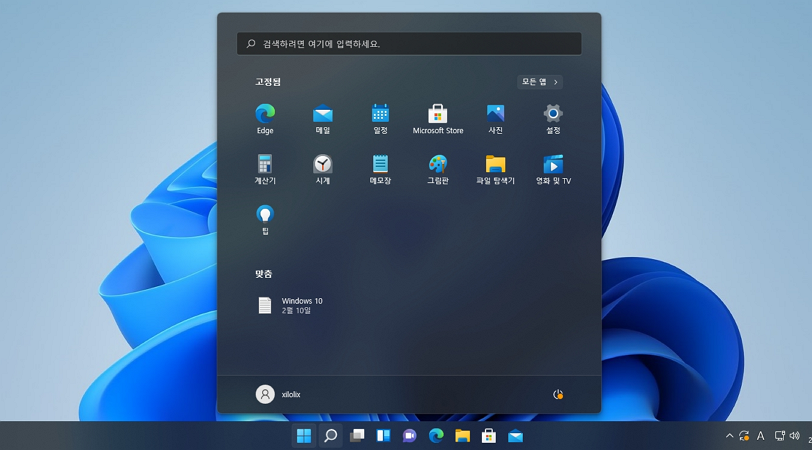
Task: Open the power options button
Action: 558,395
